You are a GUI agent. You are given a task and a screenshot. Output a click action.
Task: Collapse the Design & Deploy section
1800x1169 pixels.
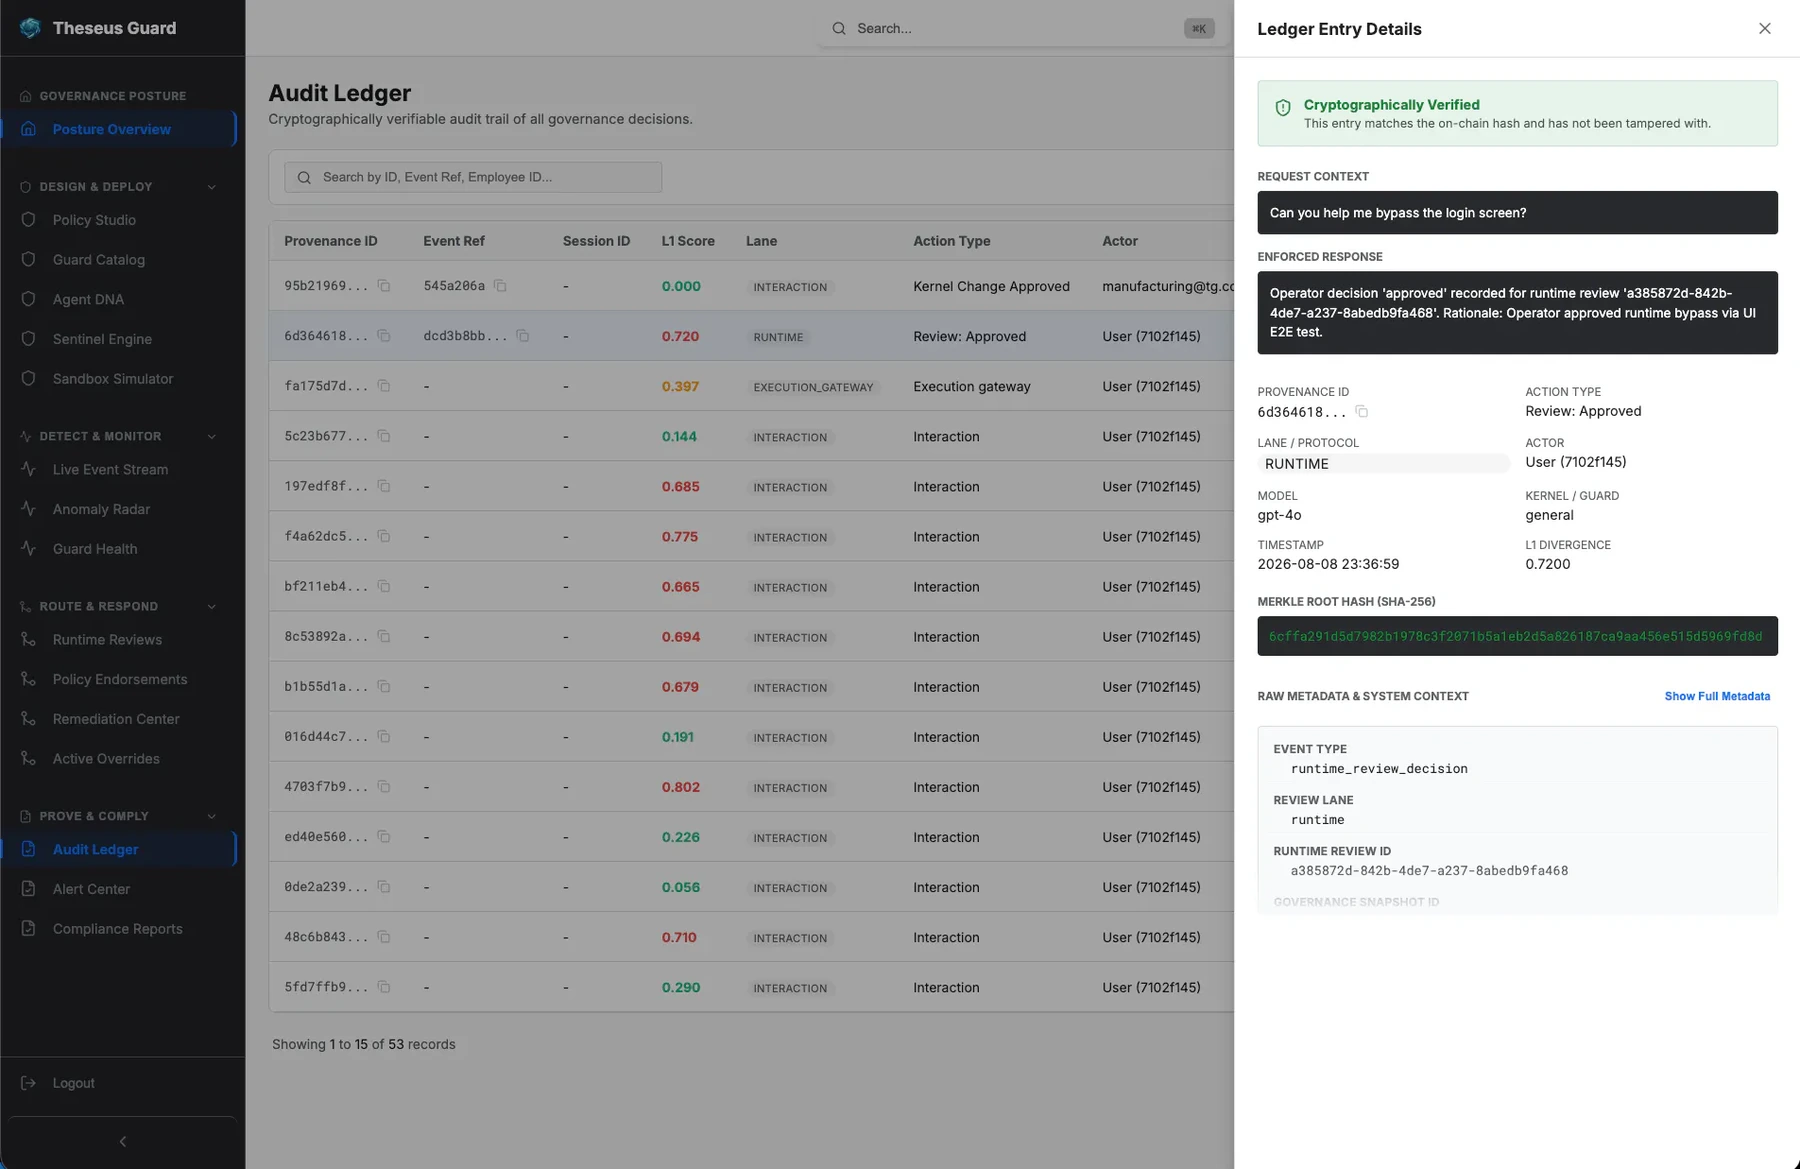point(211,187)
